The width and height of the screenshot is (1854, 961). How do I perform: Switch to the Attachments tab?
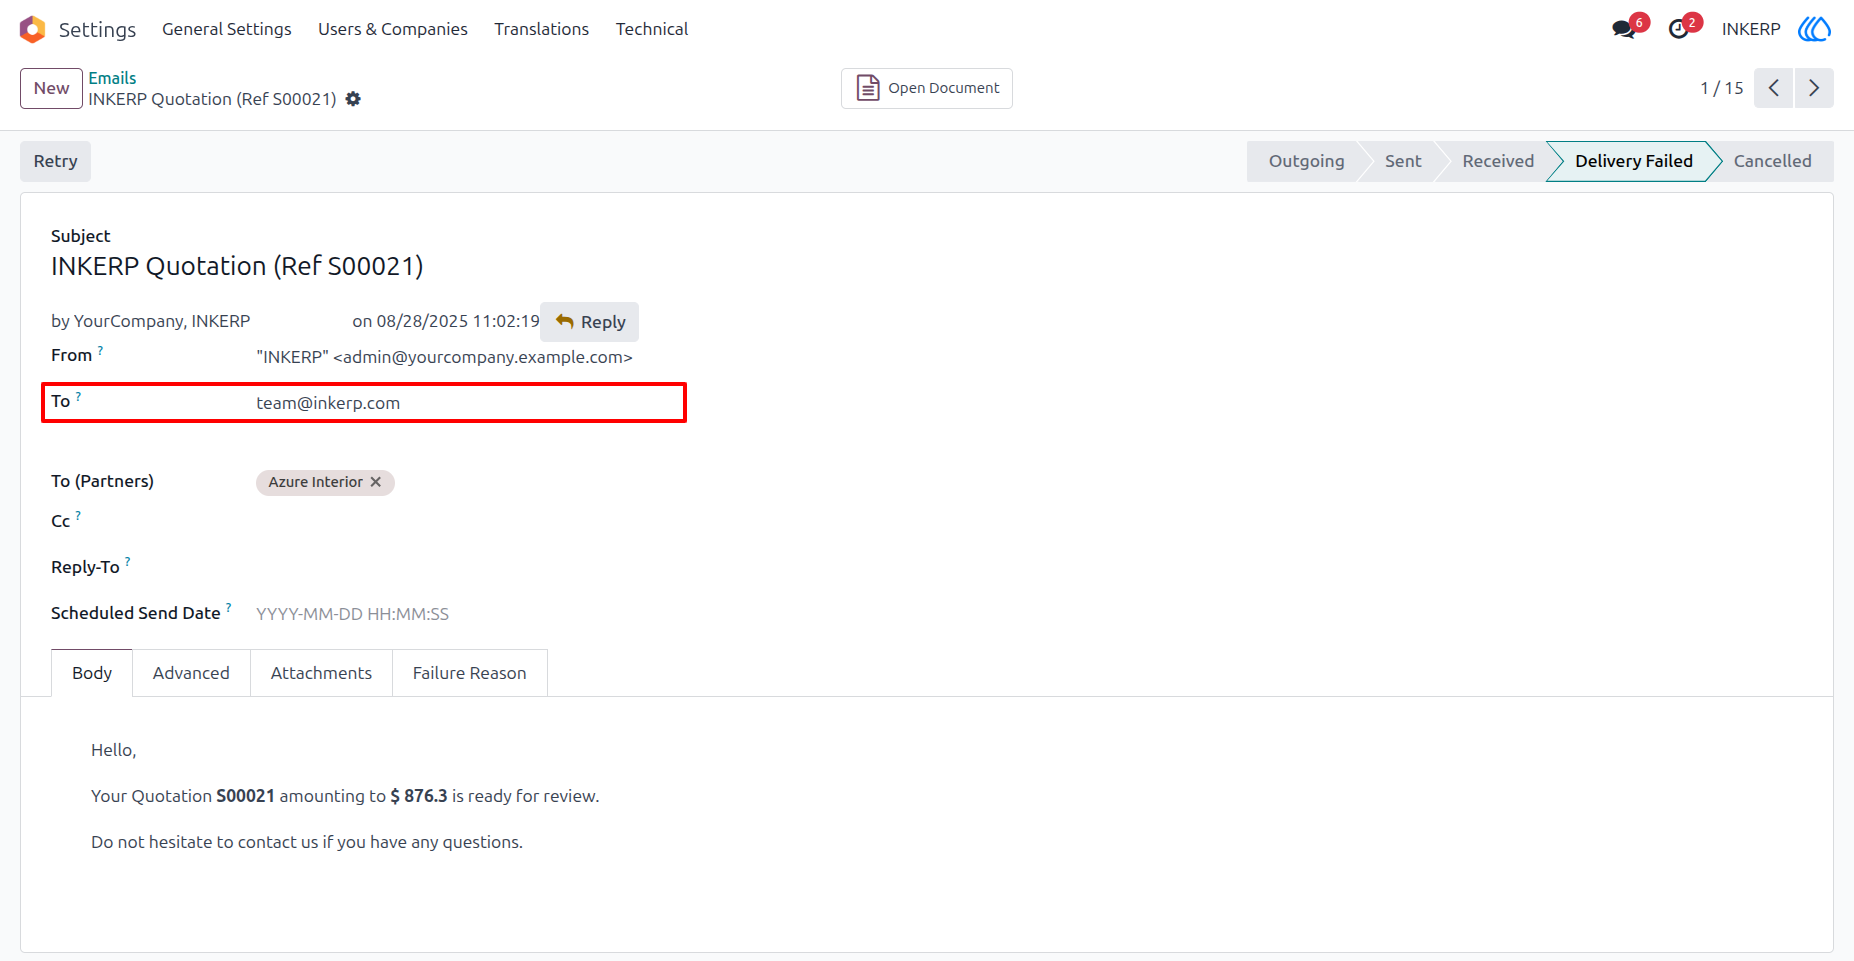pyautogui.click(x=321, y=673)
